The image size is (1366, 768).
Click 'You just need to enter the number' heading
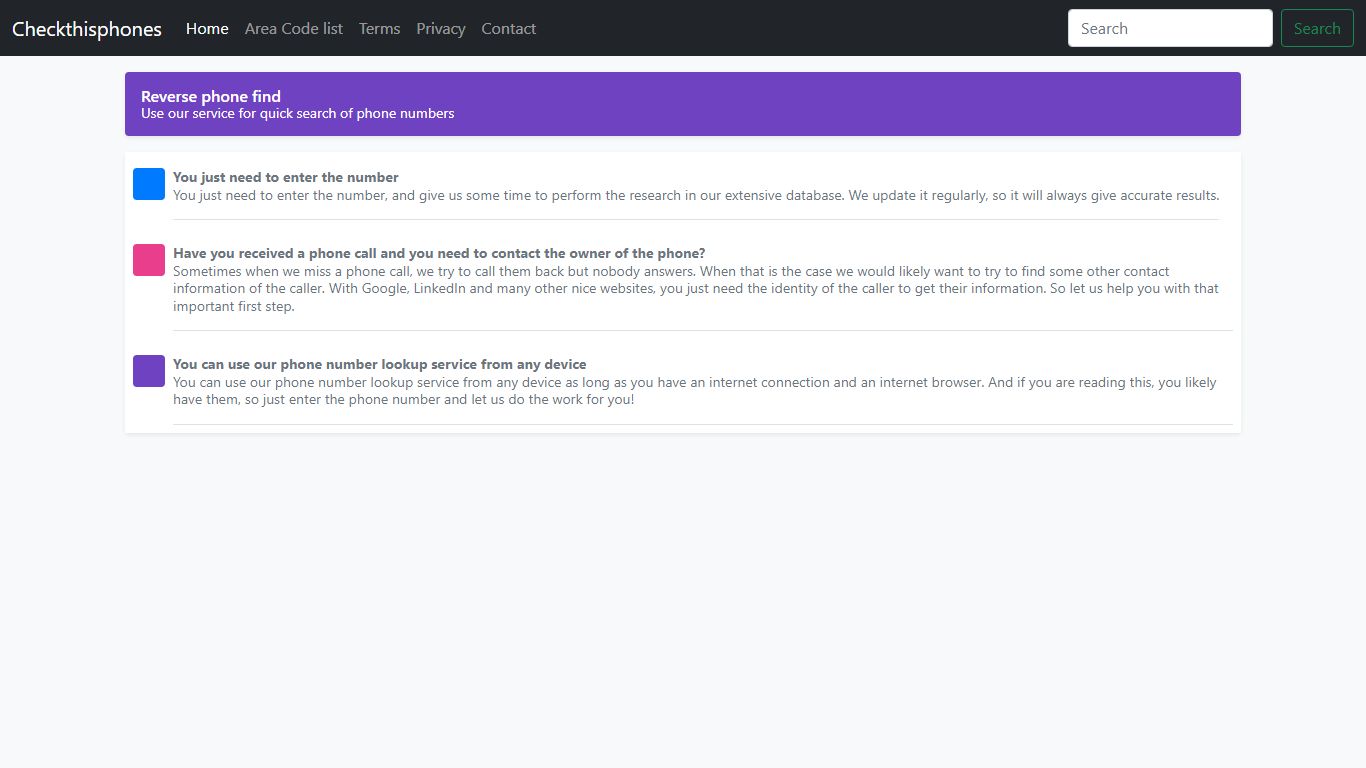(286, 177)
